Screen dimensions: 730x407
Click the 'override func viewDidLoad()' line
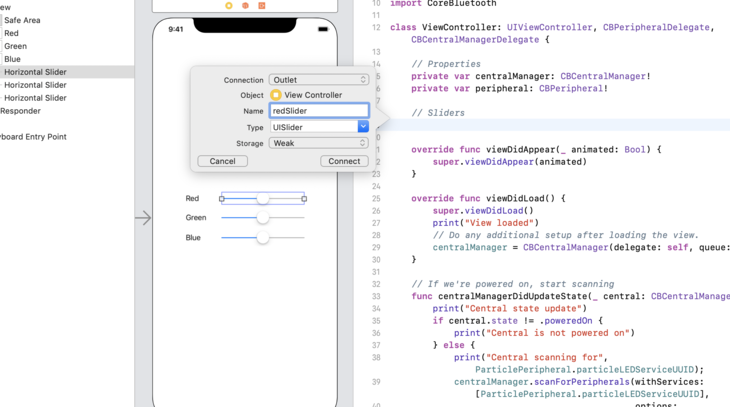coord(488,198)
